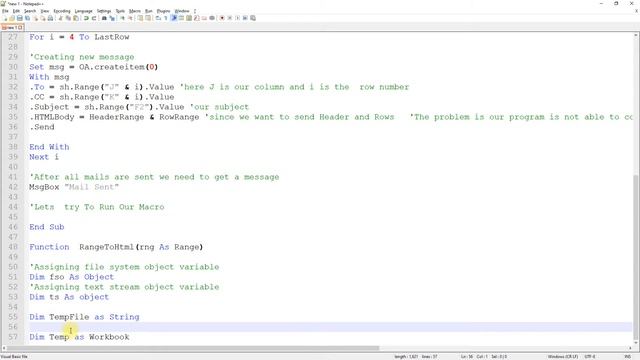The image size is (640, 360).
Task: Click the Close document toolbar icon
Action: tap(36, 18)
